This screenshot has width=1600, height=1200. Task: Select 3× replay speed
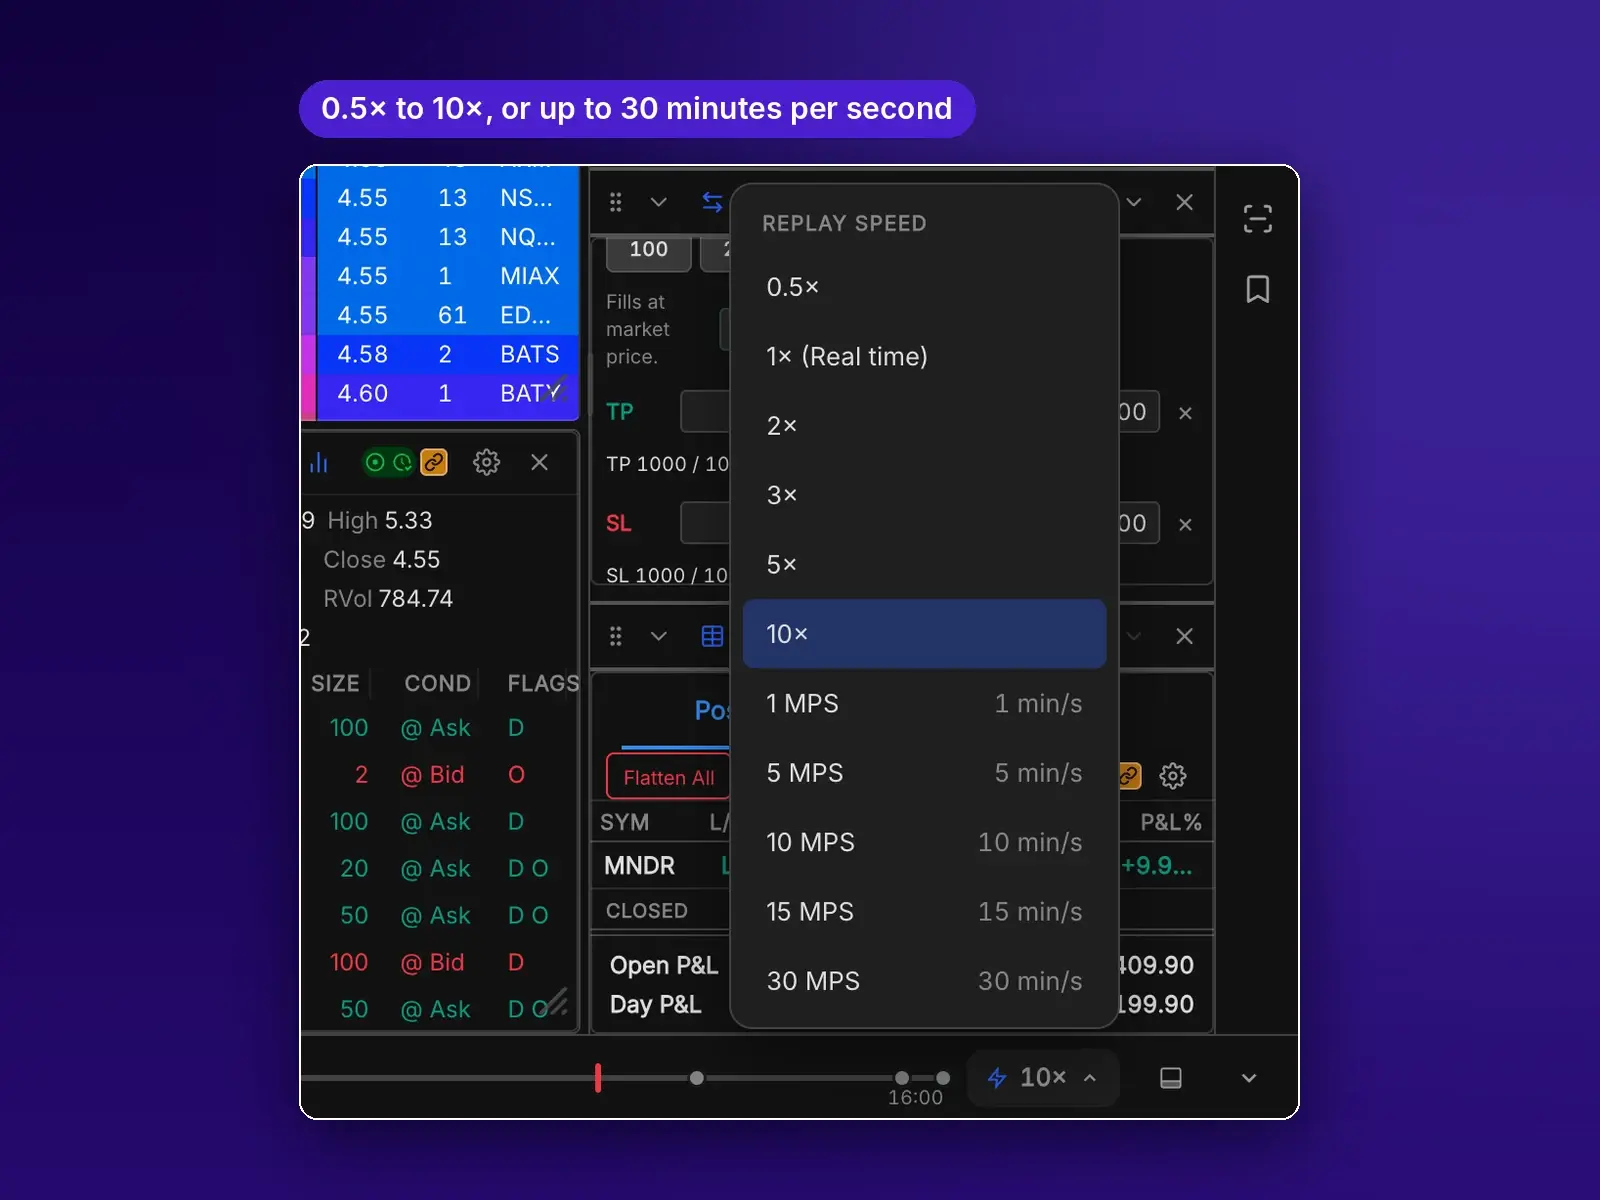(x=924, y=495)
